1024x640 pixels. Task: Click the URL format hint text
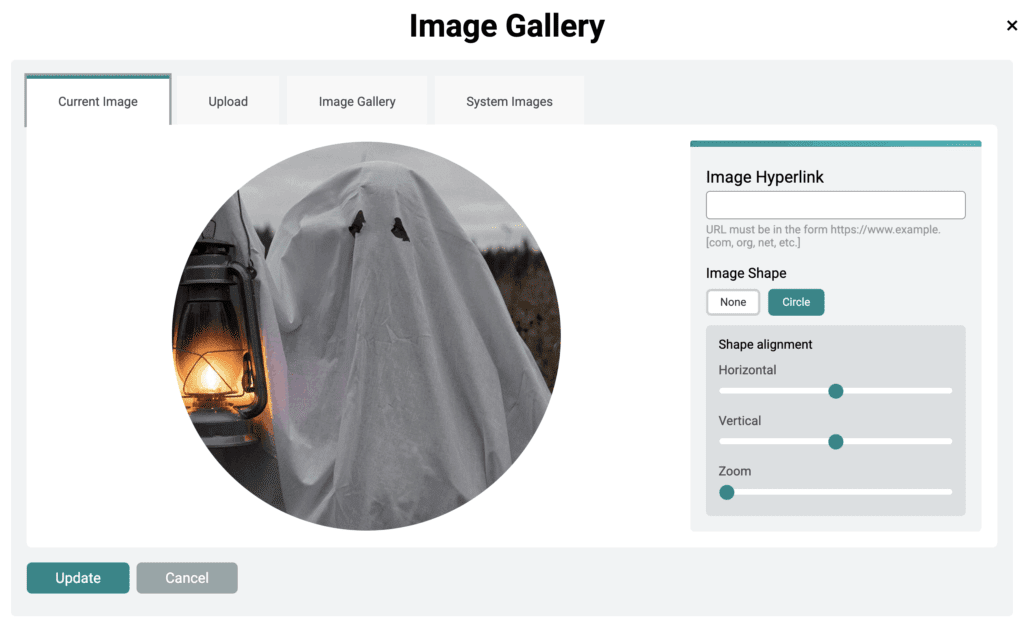coord(823,236)
